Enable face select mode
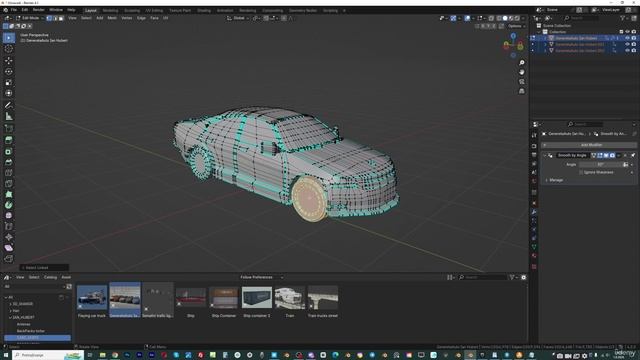Screen dimensions: 640x360 pos(61,18)
